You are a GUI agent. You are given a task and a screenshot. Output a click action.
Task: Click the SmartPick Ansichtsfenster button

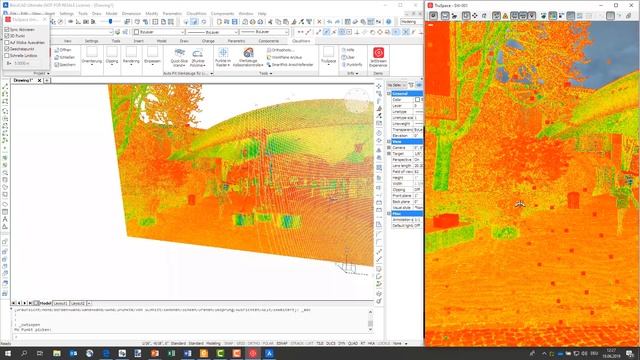[x=290, y=64]
